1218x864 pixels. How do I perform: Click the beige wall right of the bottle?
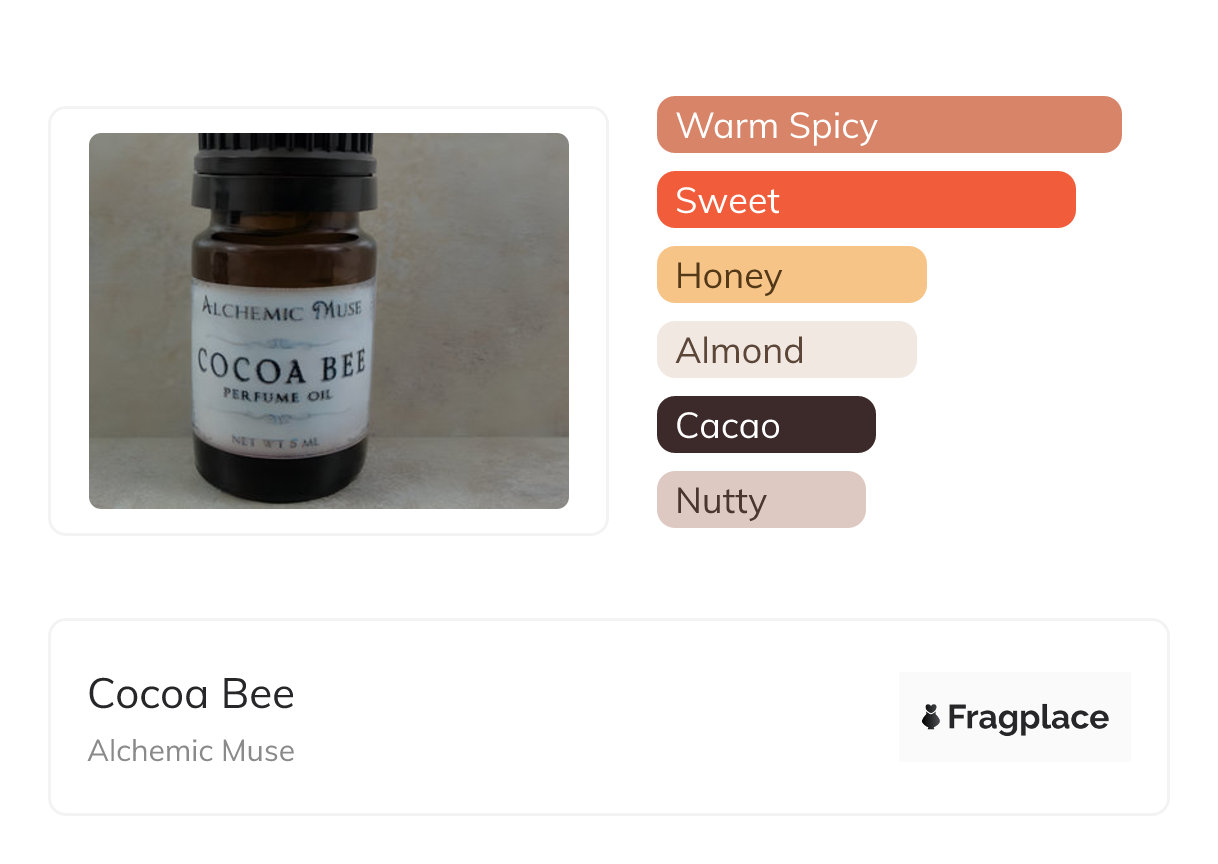point(470,300)
